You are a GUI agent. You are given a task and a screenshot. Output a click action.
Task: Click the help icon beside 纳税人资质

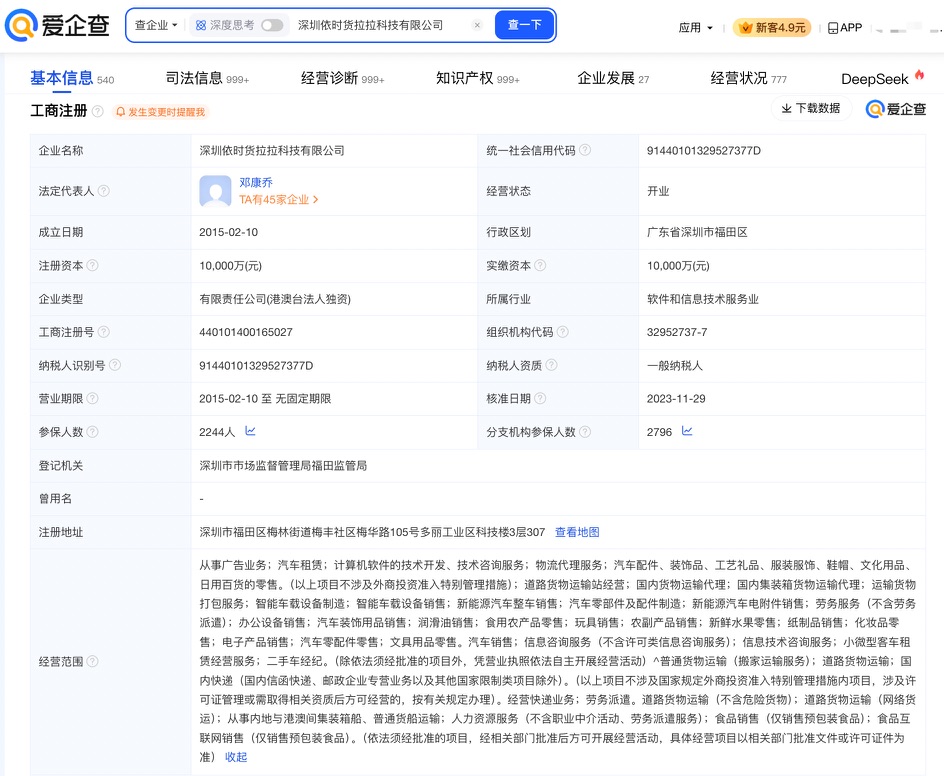(551, 365)
